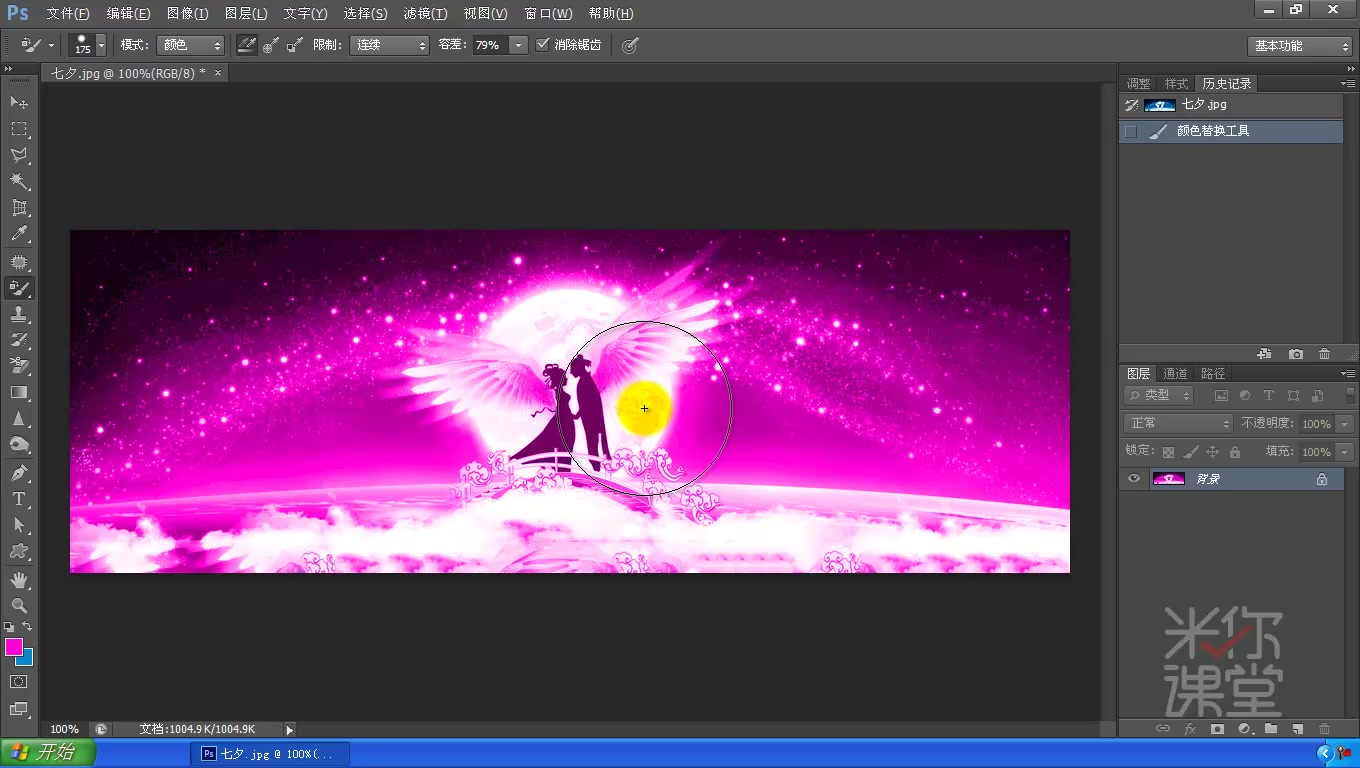Delete current history state

tap(1324, 354)
